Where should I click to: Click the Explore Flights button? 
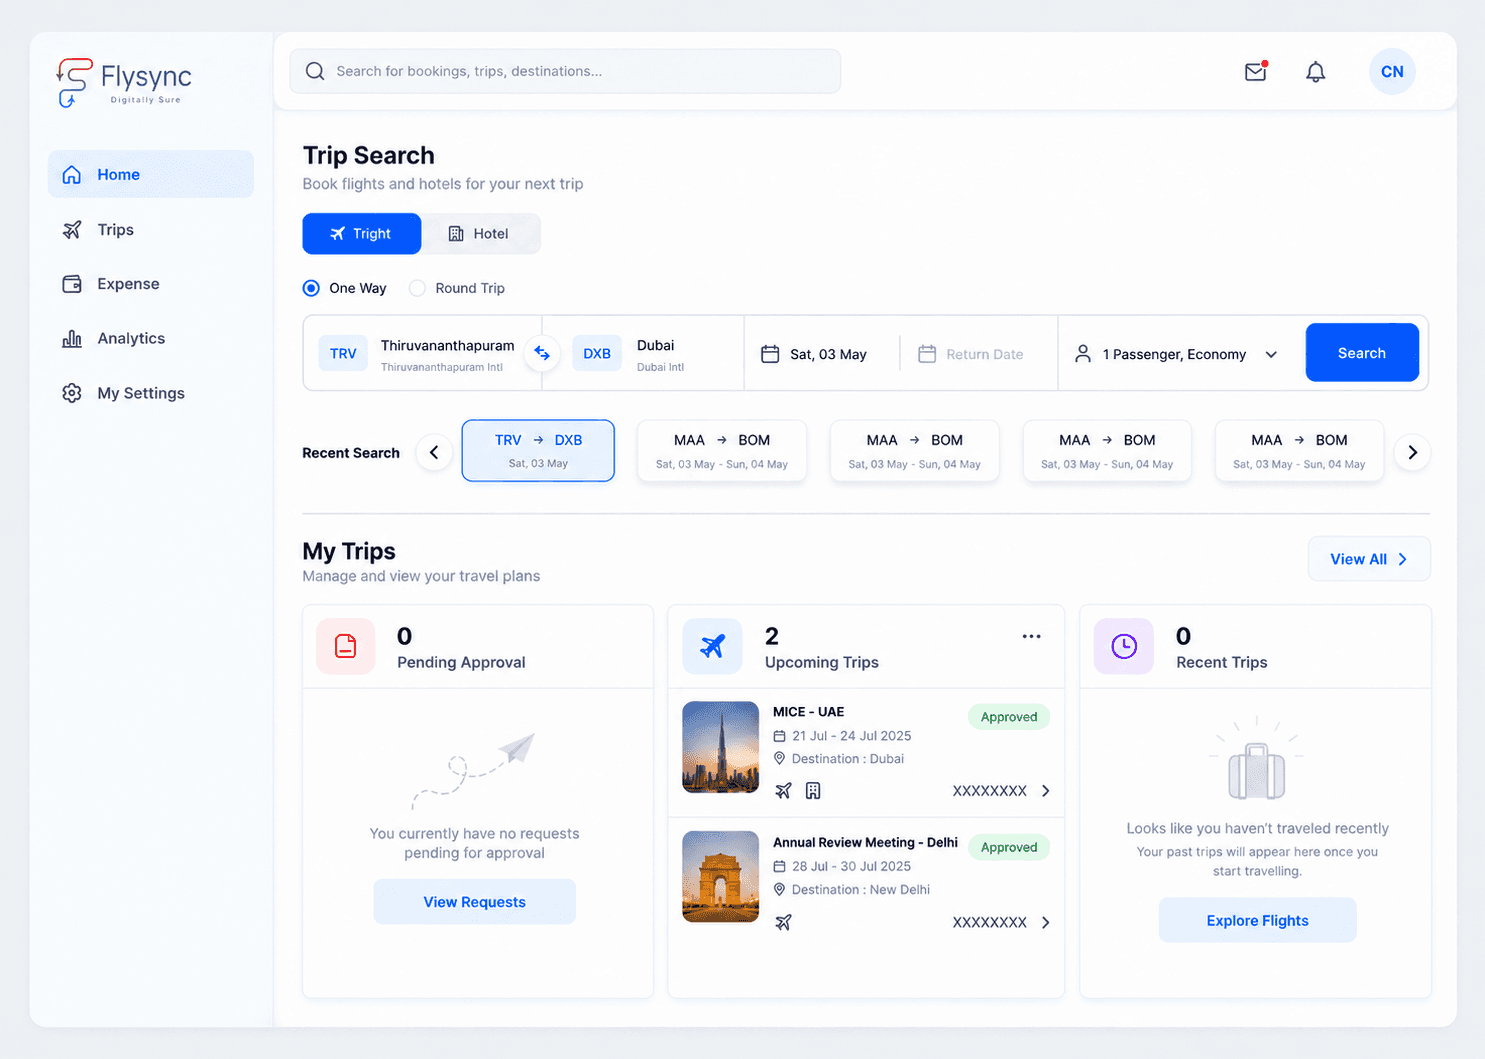click(x=1258, y=920)
